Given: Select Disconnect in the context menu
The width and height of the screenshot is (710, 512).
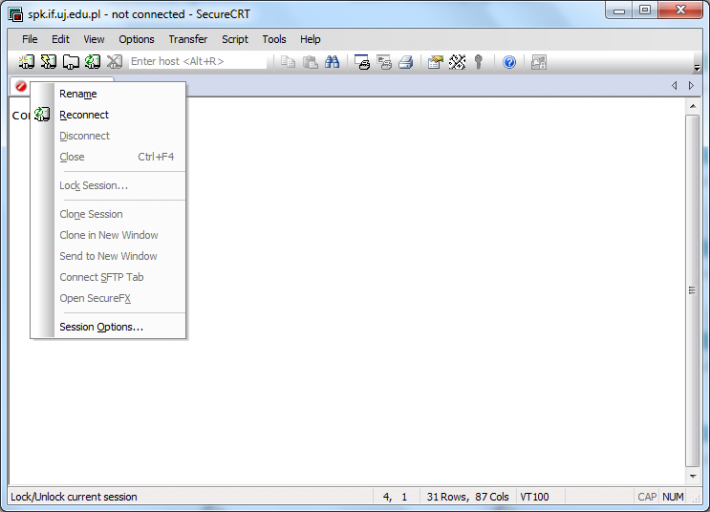Looking at the screenshot, I should 108,136.
